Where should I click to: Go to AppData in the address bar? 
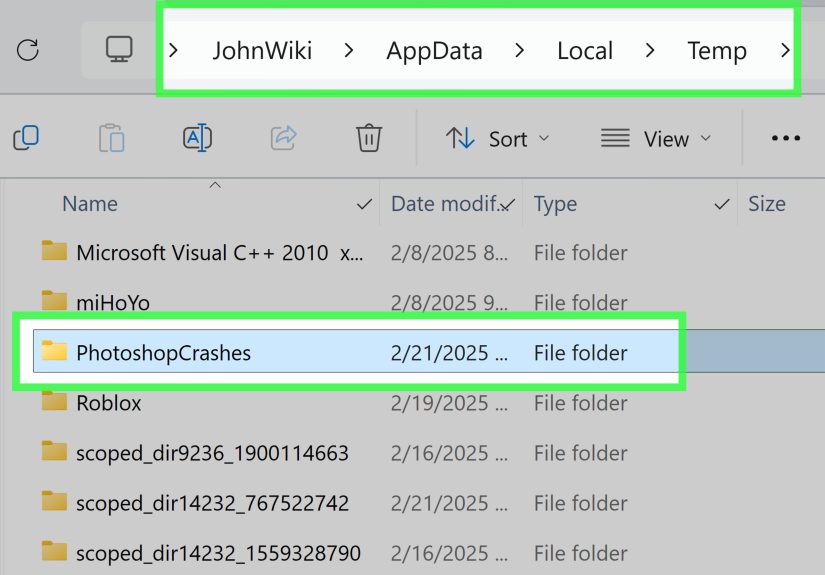(434, 51)
